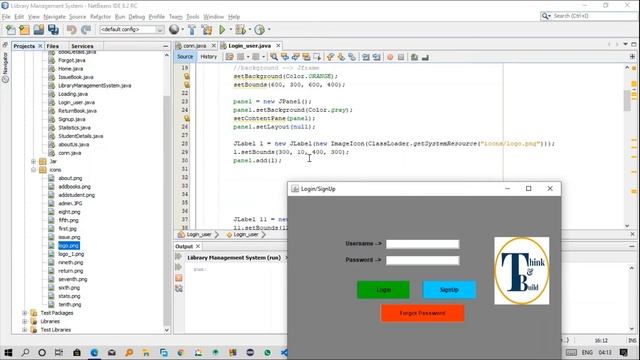
Task: Click the Save All toolbar icon
Action: (53, 29)
